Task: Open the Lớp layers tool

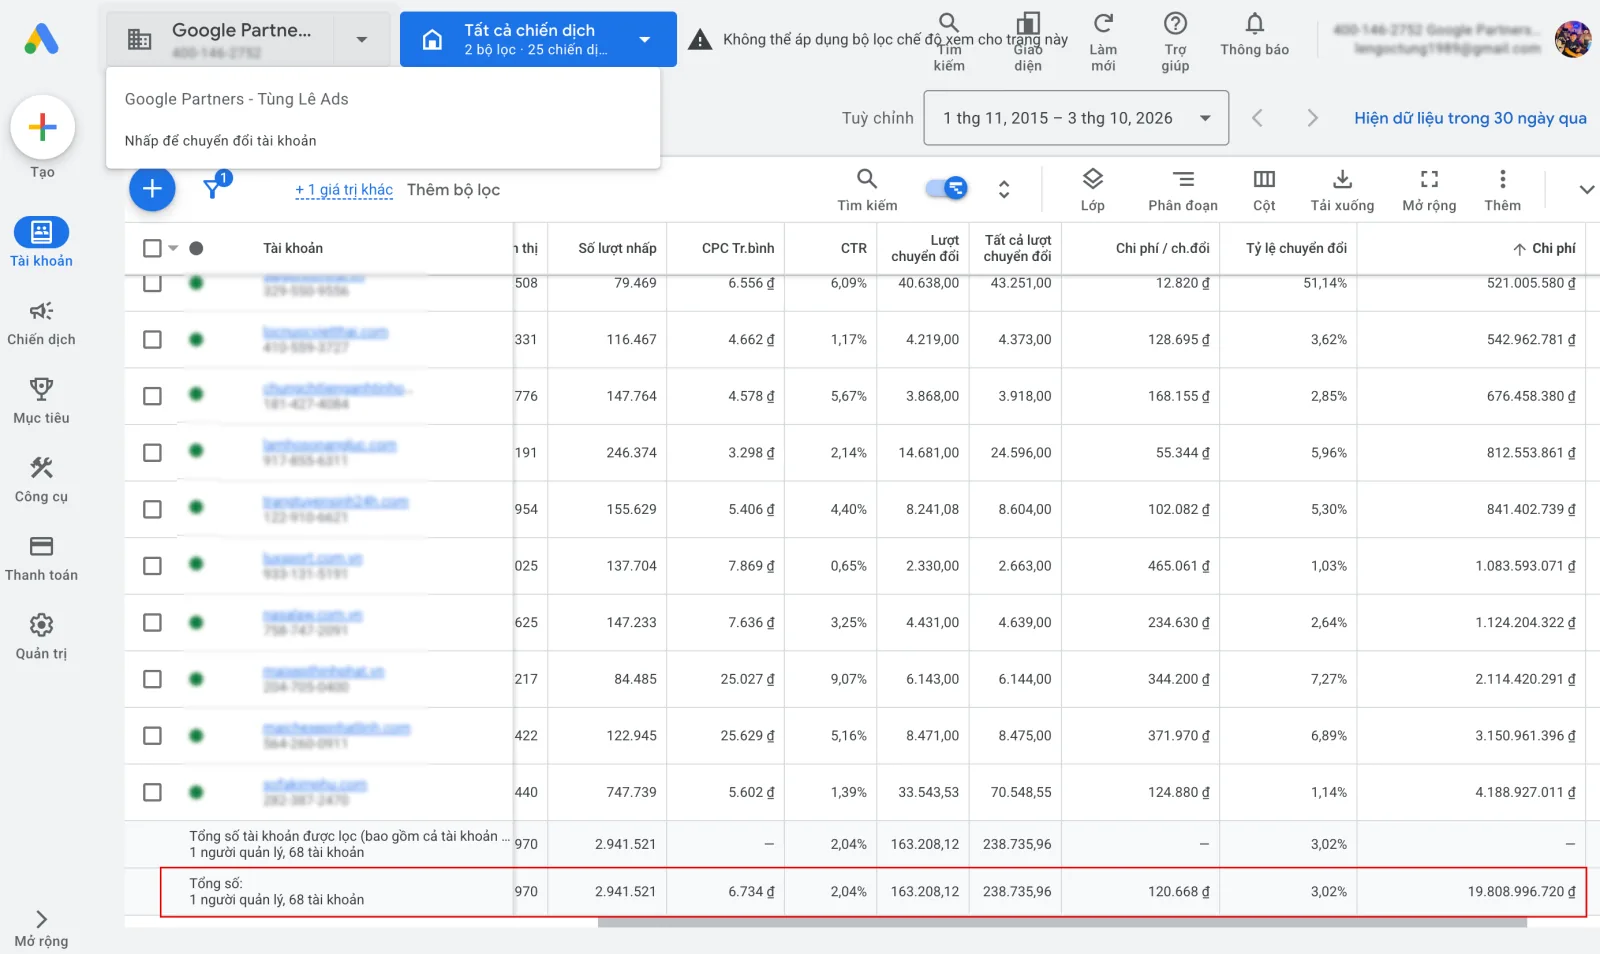Action: pyautogui.click(x=1093, y=189)
